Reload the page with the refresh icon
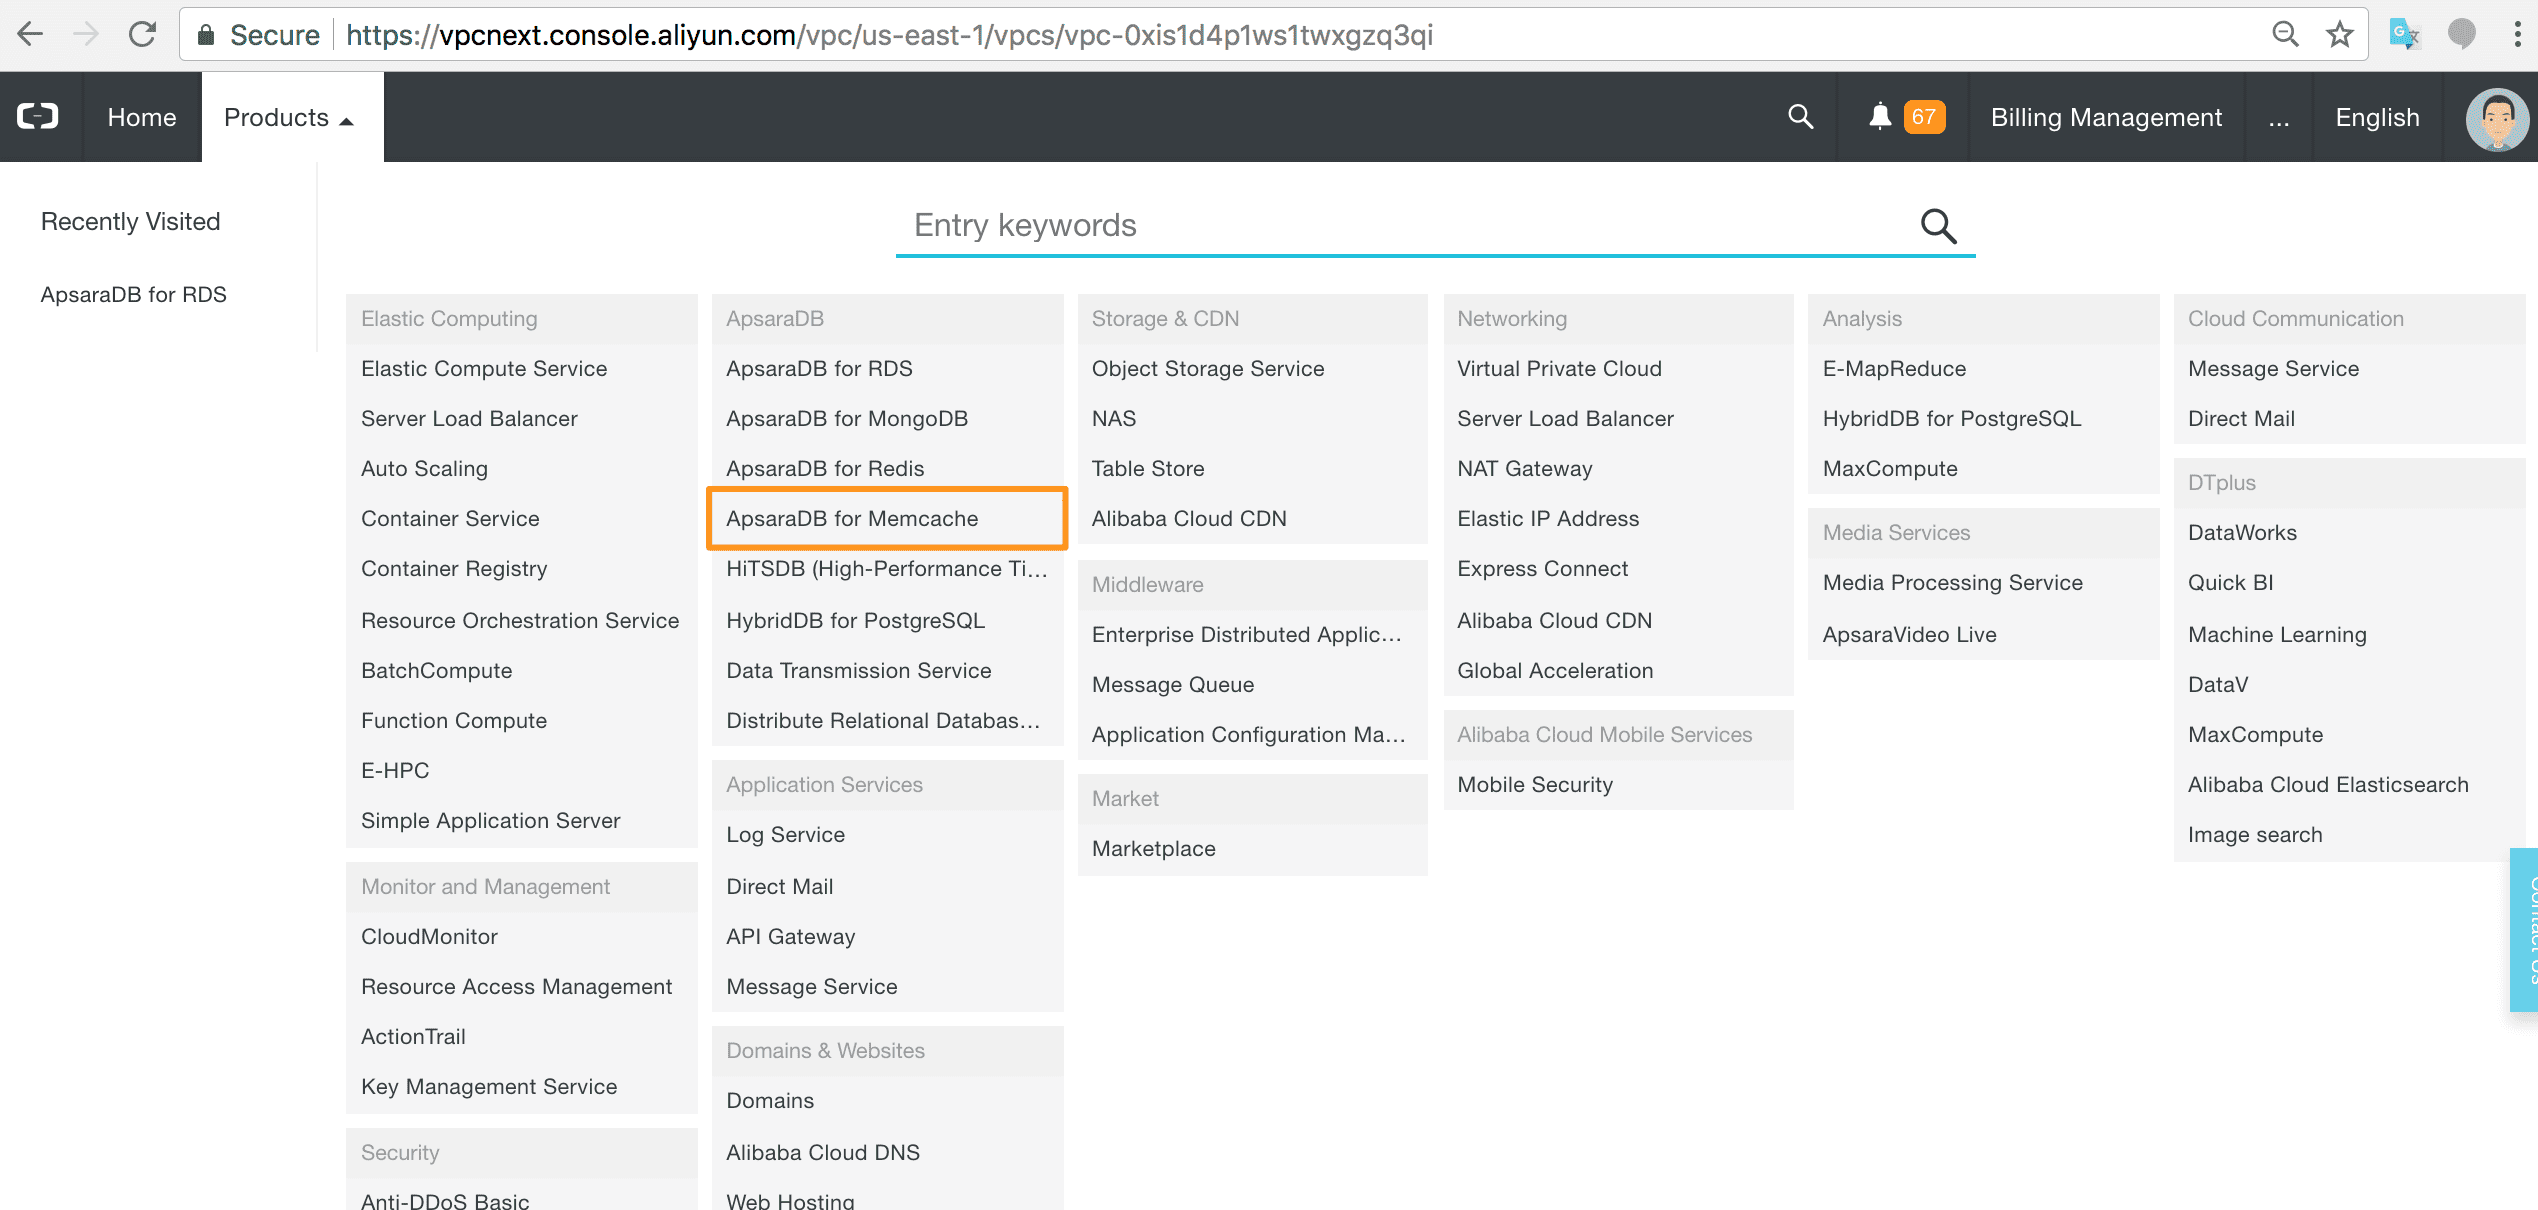This screenshot has width=2538, height=1210. click(143, 35)
